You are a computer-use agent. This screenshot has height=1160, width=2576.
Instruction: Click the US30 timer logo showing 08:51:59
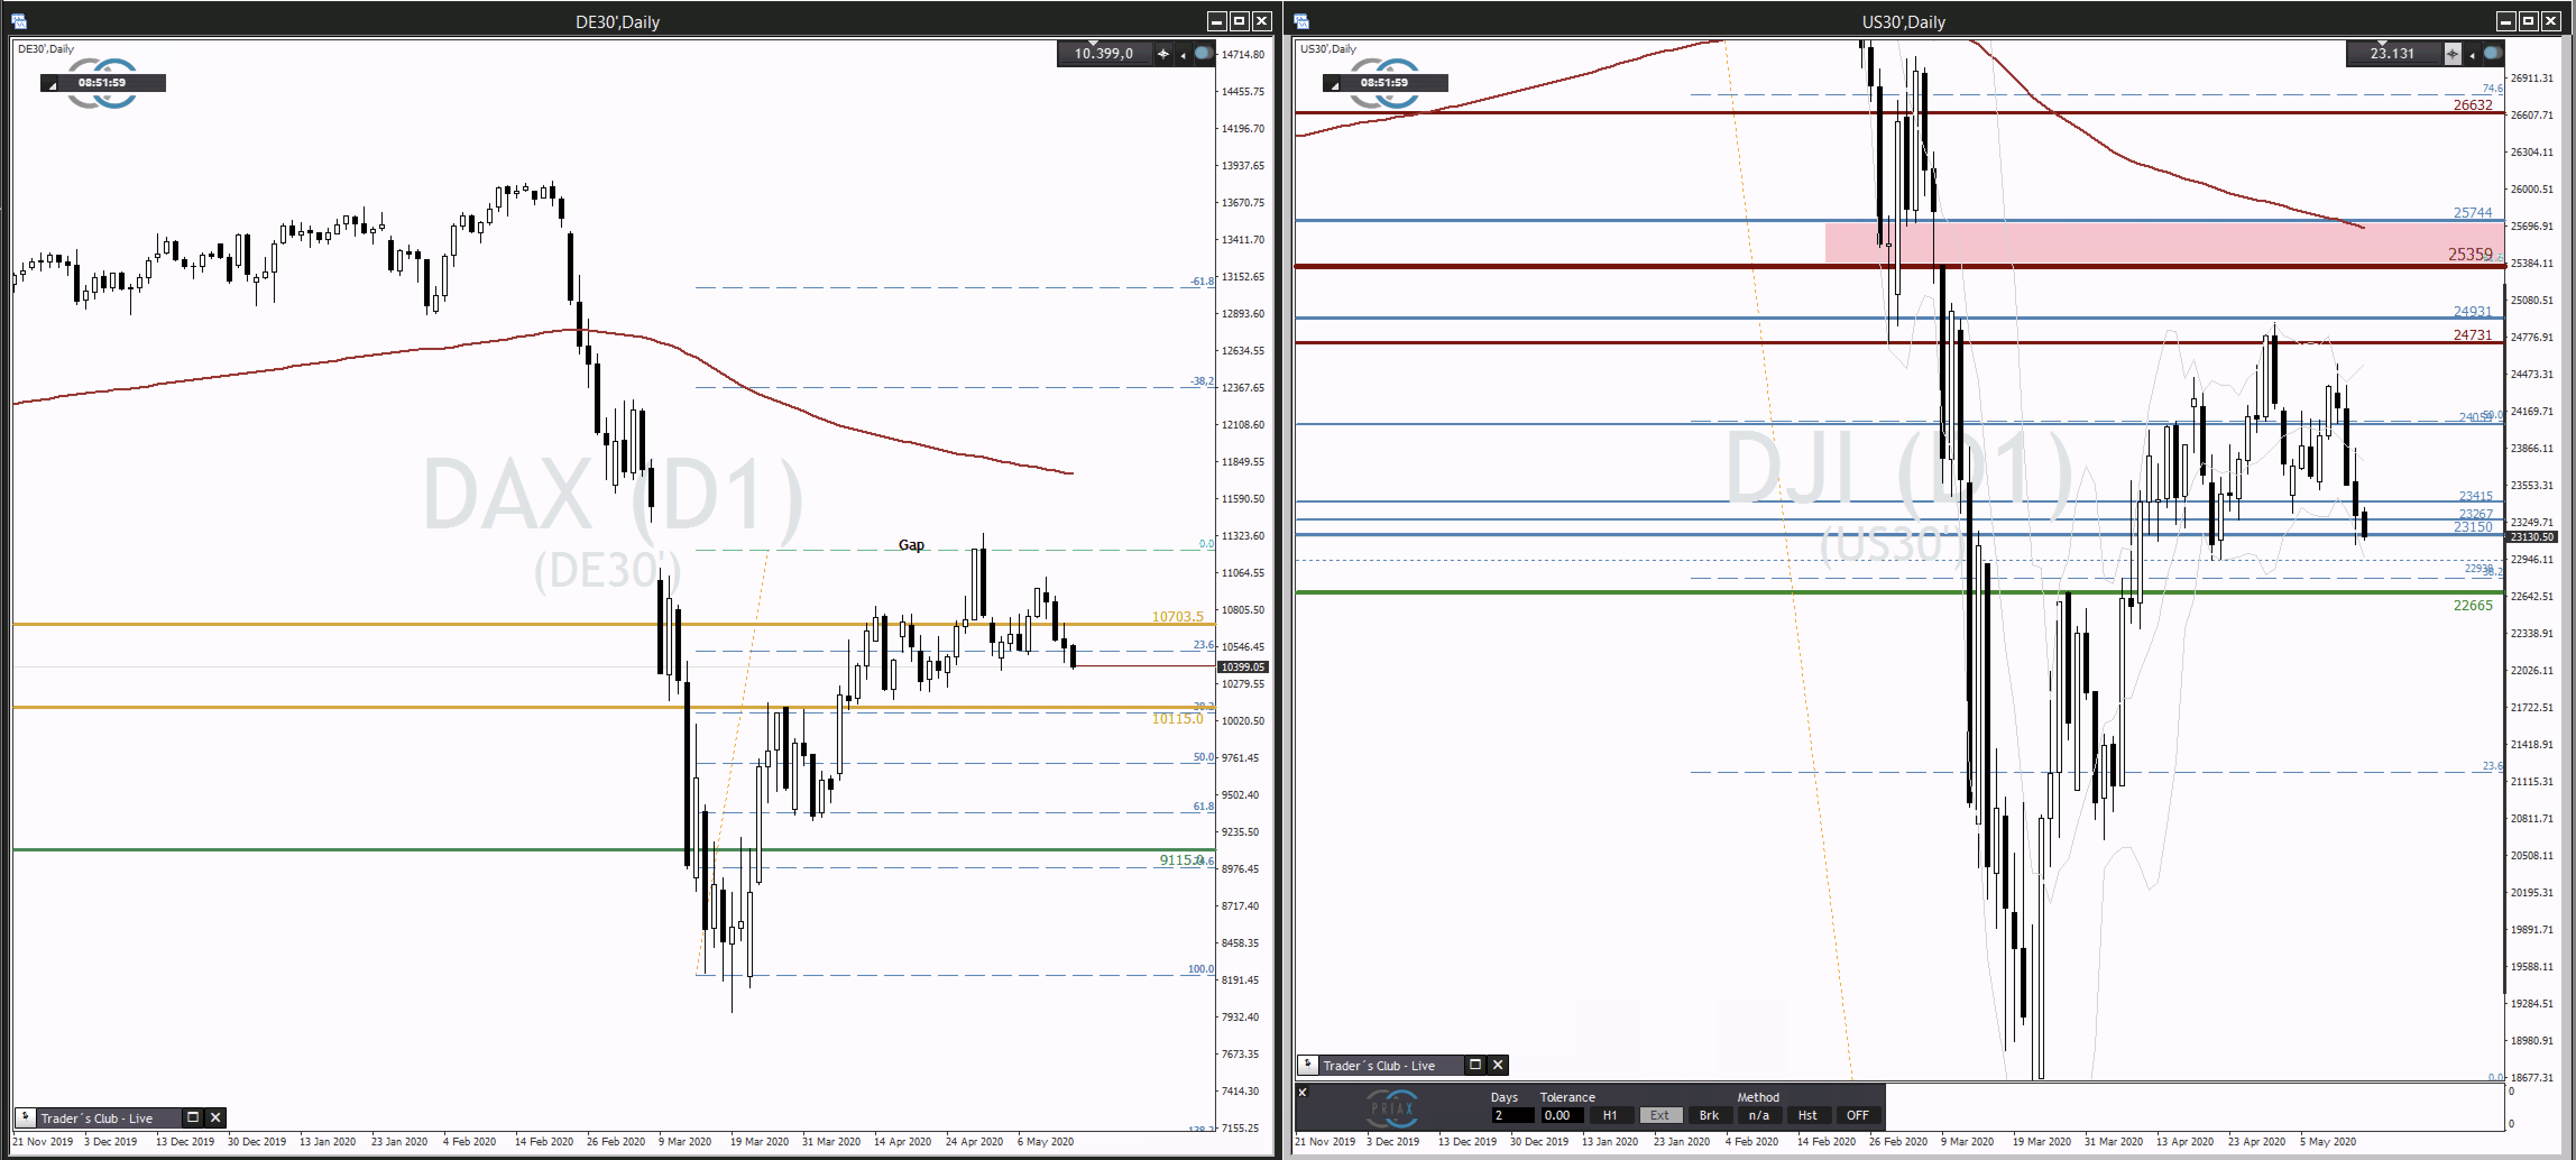1385,83
